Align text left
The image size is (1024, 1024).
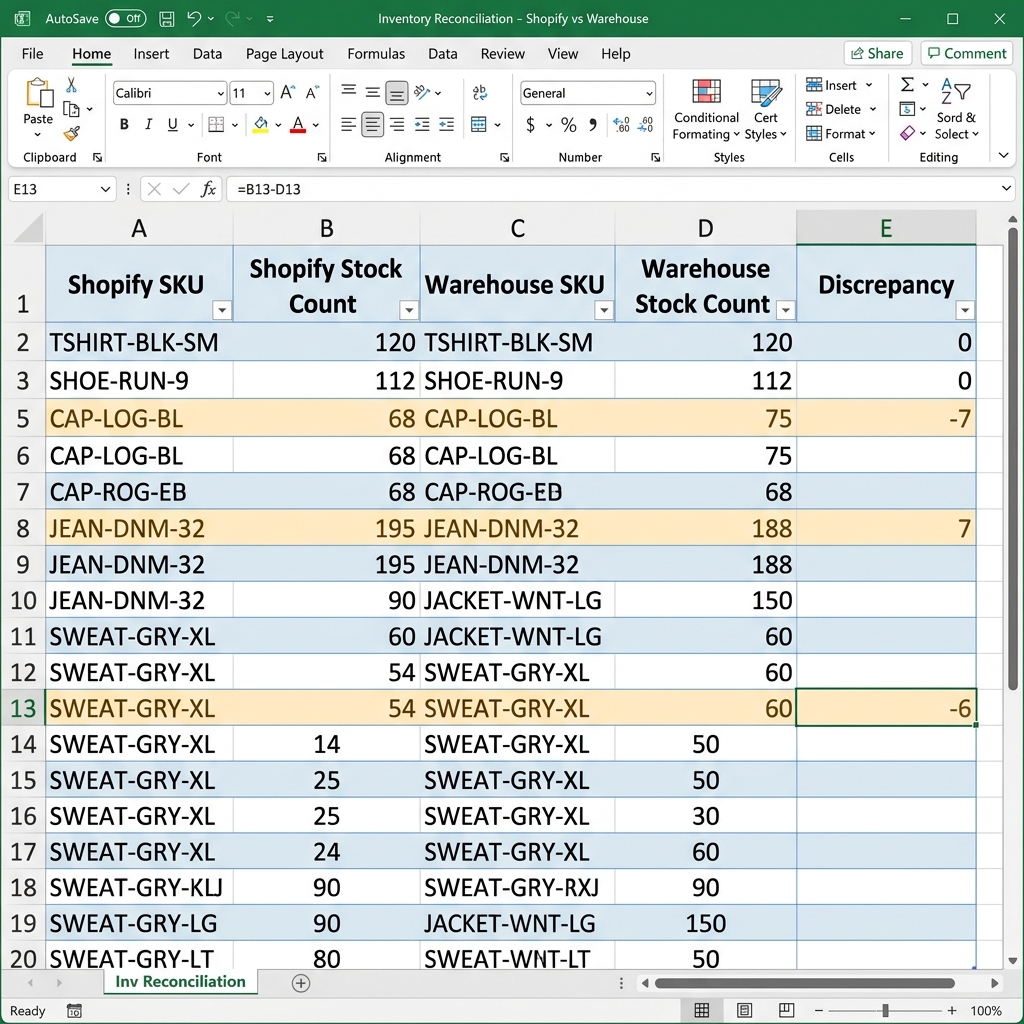point(349,124)
